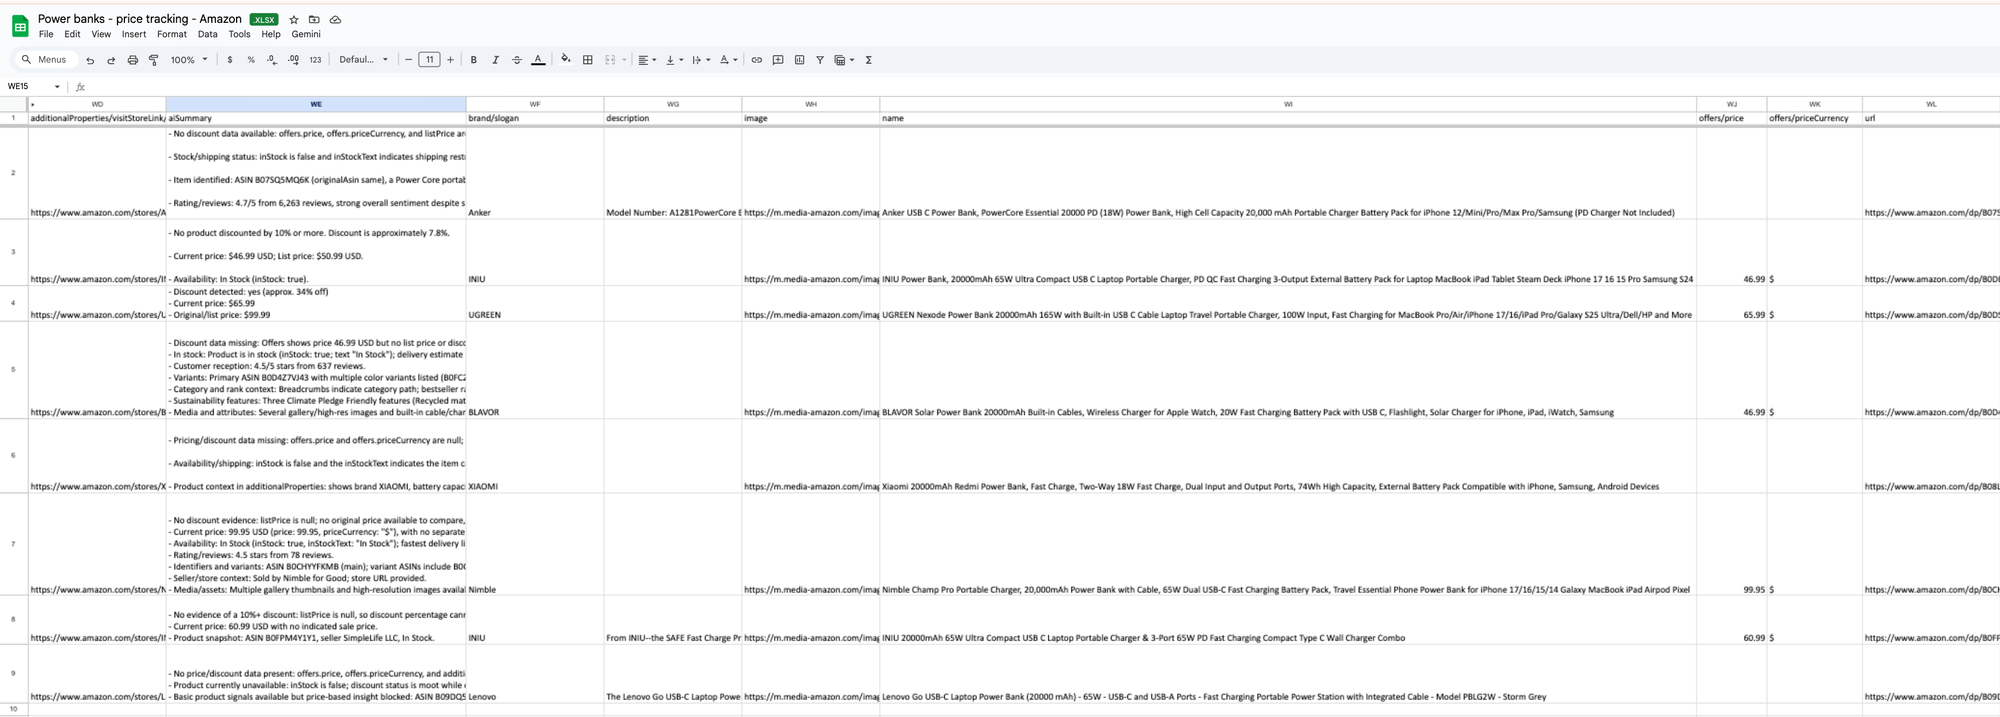Star the Power banks document

[293, 19]
